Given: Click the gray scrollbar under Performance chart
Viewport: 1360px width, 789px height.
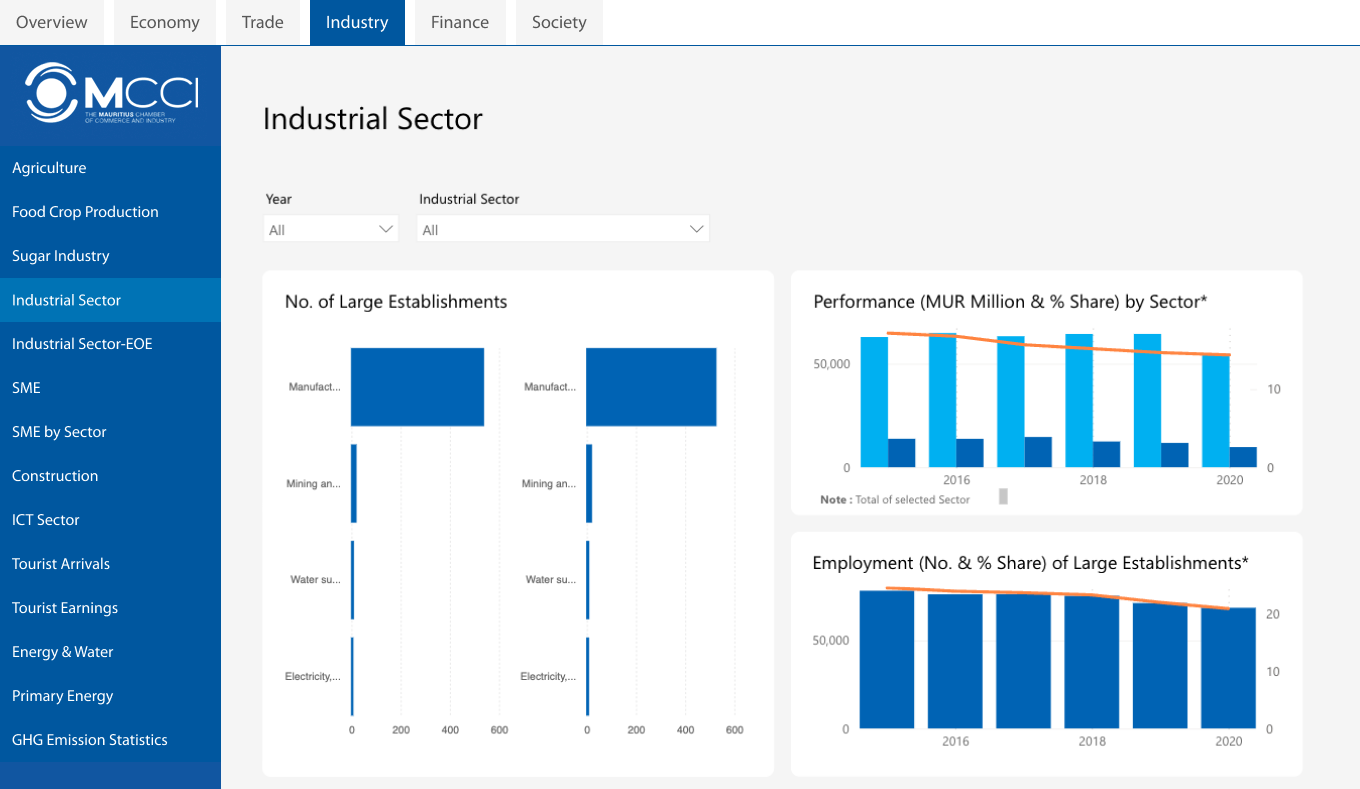Looking at the screenshot, I should 1003,496.
